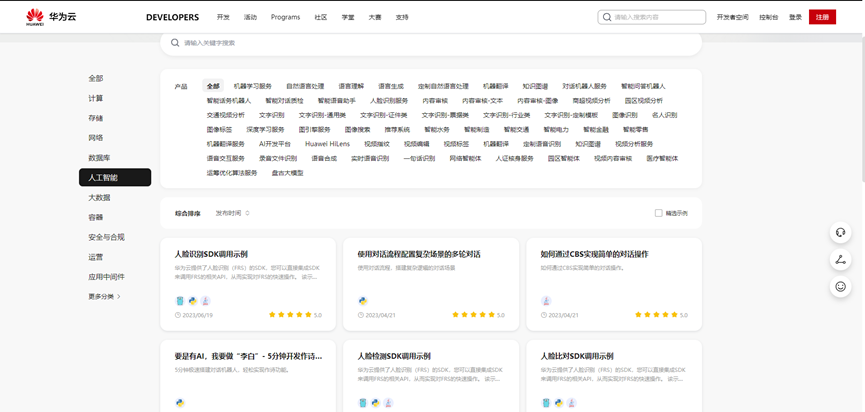Open the 大赛 navigation menu
Screen dimensions: 865x412
pyautogui.click(x=375, y=17)
